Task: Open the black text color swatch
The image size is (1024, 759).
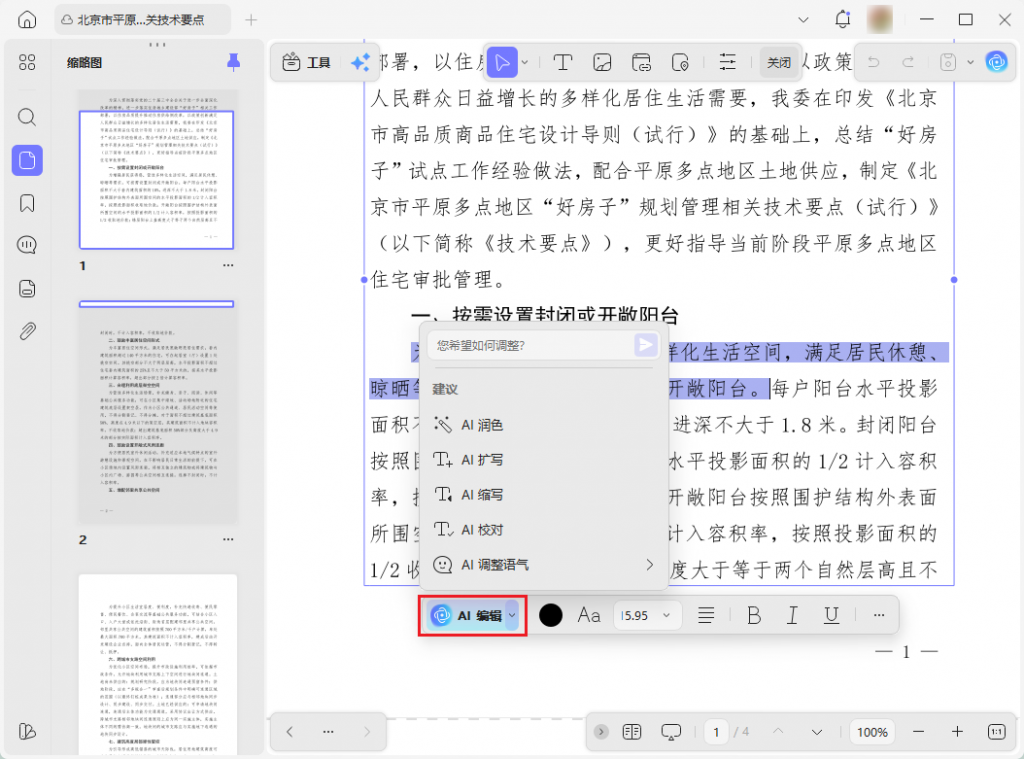Action: pyautogui.click(x=550, y=615)
